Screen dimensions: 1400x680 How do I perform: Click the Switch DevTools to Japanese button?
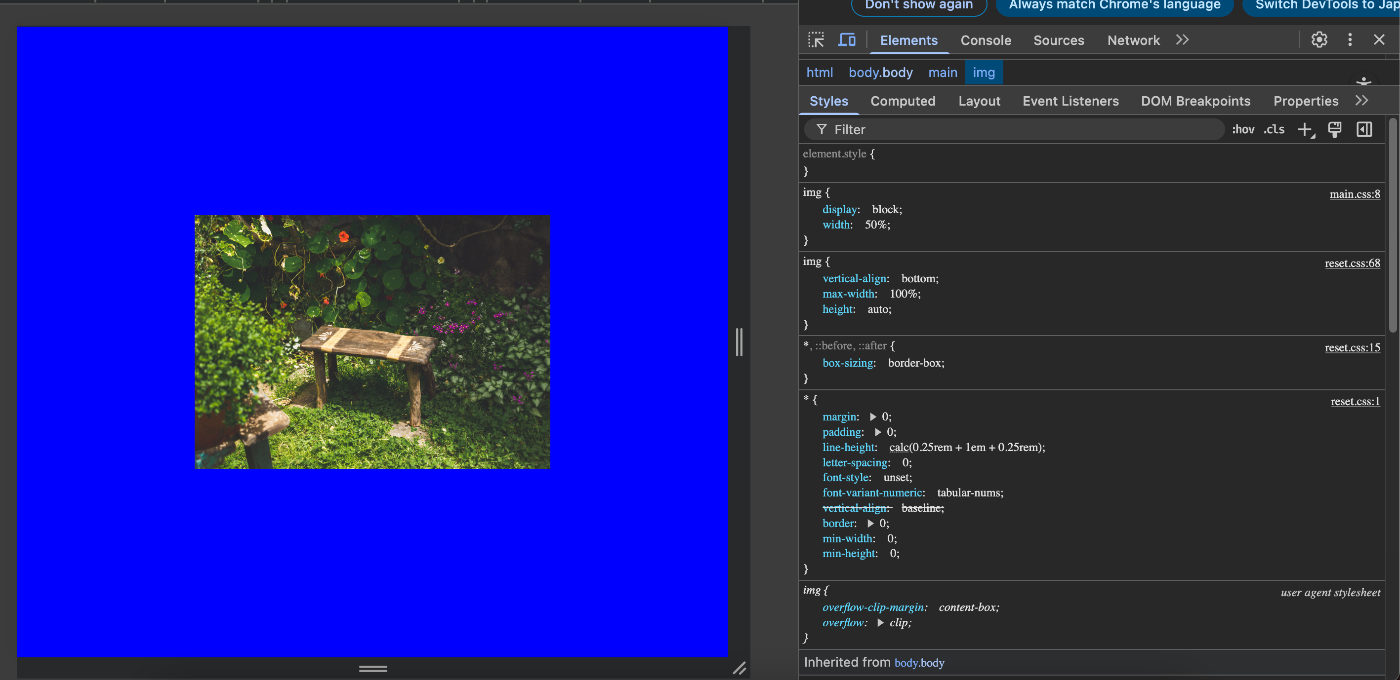(x=1321, y=5)
